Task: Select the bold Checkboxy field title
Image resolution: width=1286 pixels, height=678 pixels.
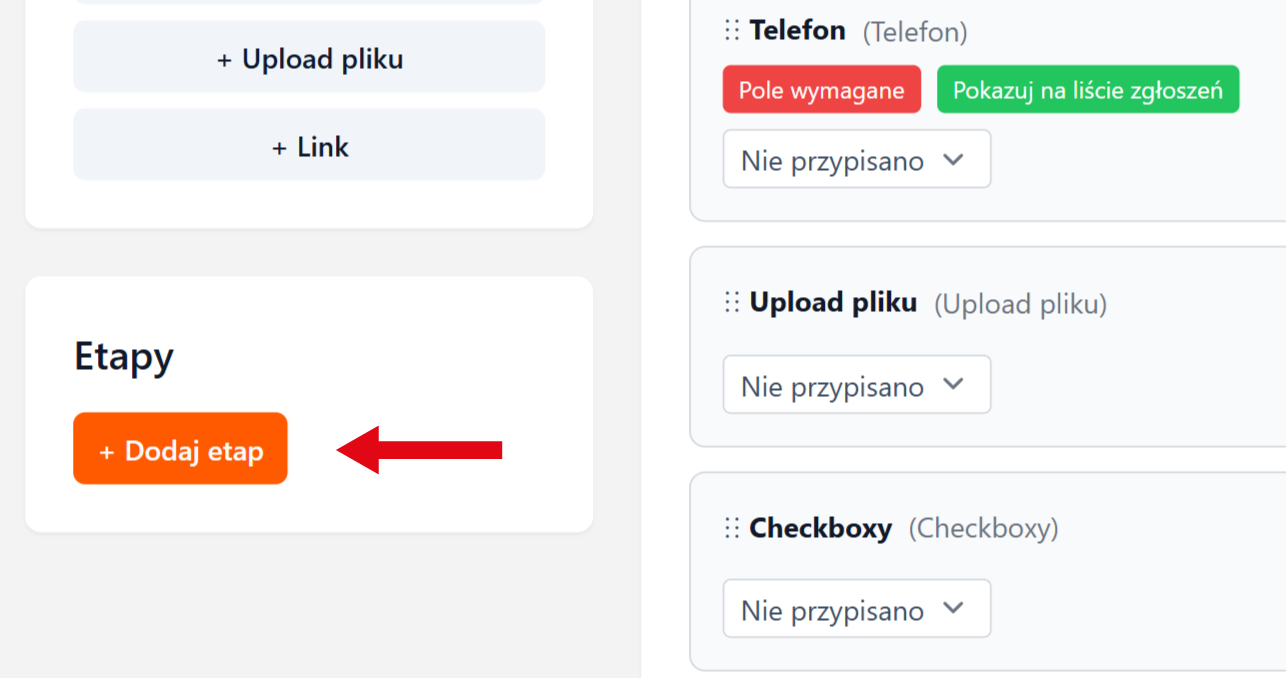Action: pyautogui.click(x=820, y=528)
